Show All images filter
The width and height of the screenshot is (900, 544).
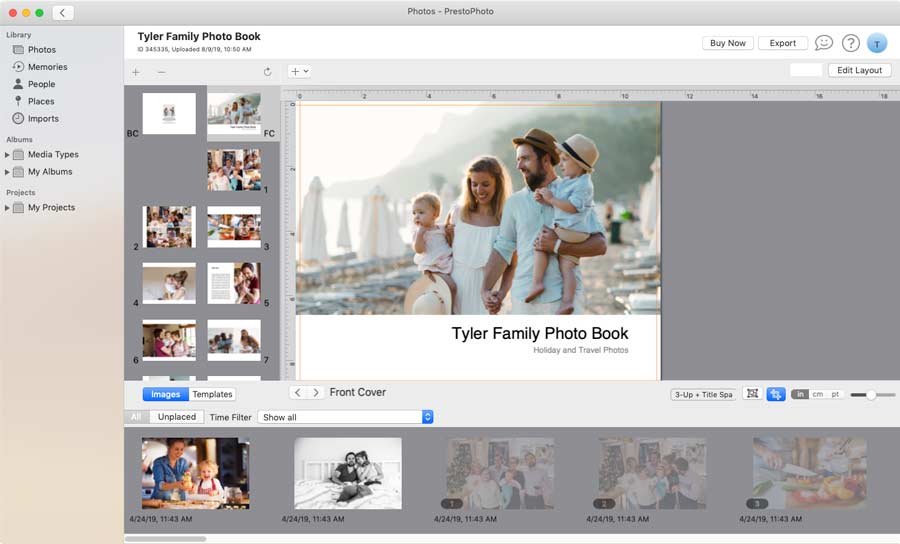136,417
